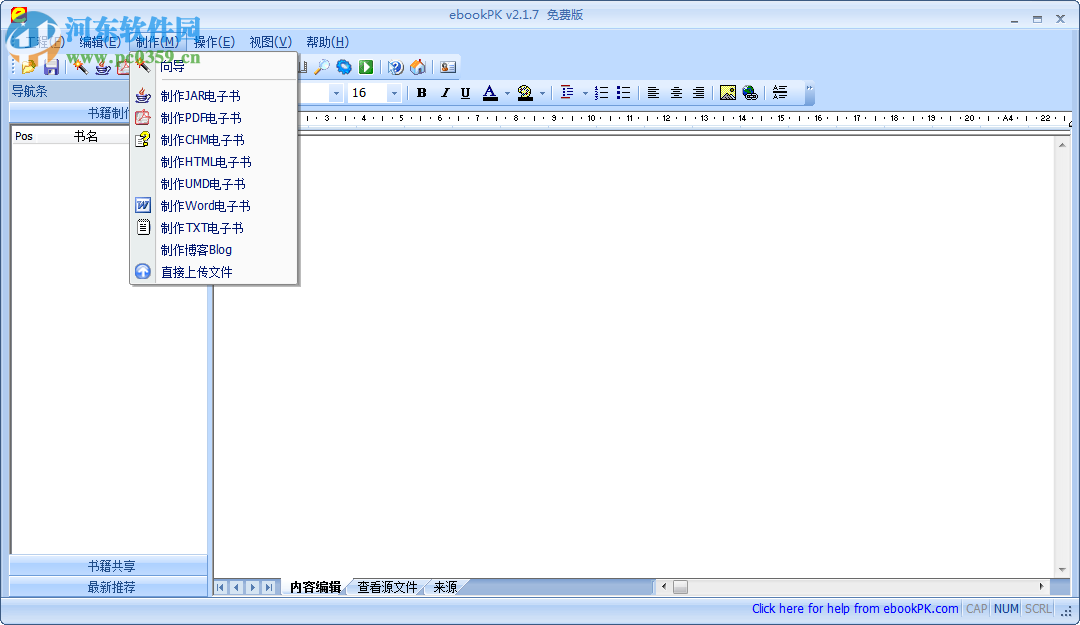Run preview with the green play icon
Screen dimensions: 1080x625
(x=366, y=66)
